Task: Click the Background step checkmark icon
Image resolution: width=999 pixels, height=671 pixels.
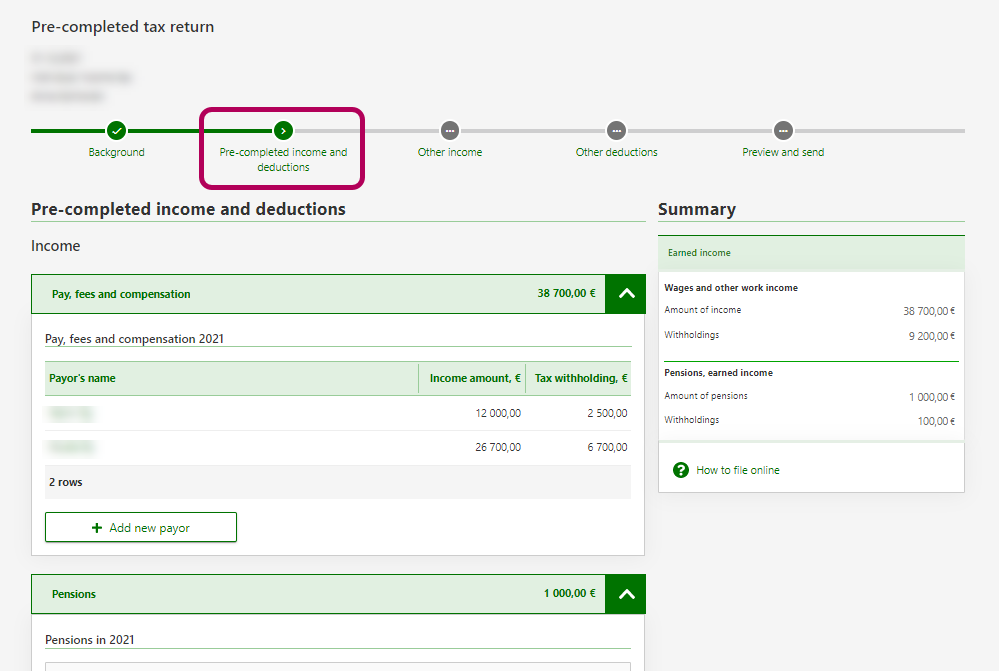Action: pyautogui.click(x=117, y=130)
